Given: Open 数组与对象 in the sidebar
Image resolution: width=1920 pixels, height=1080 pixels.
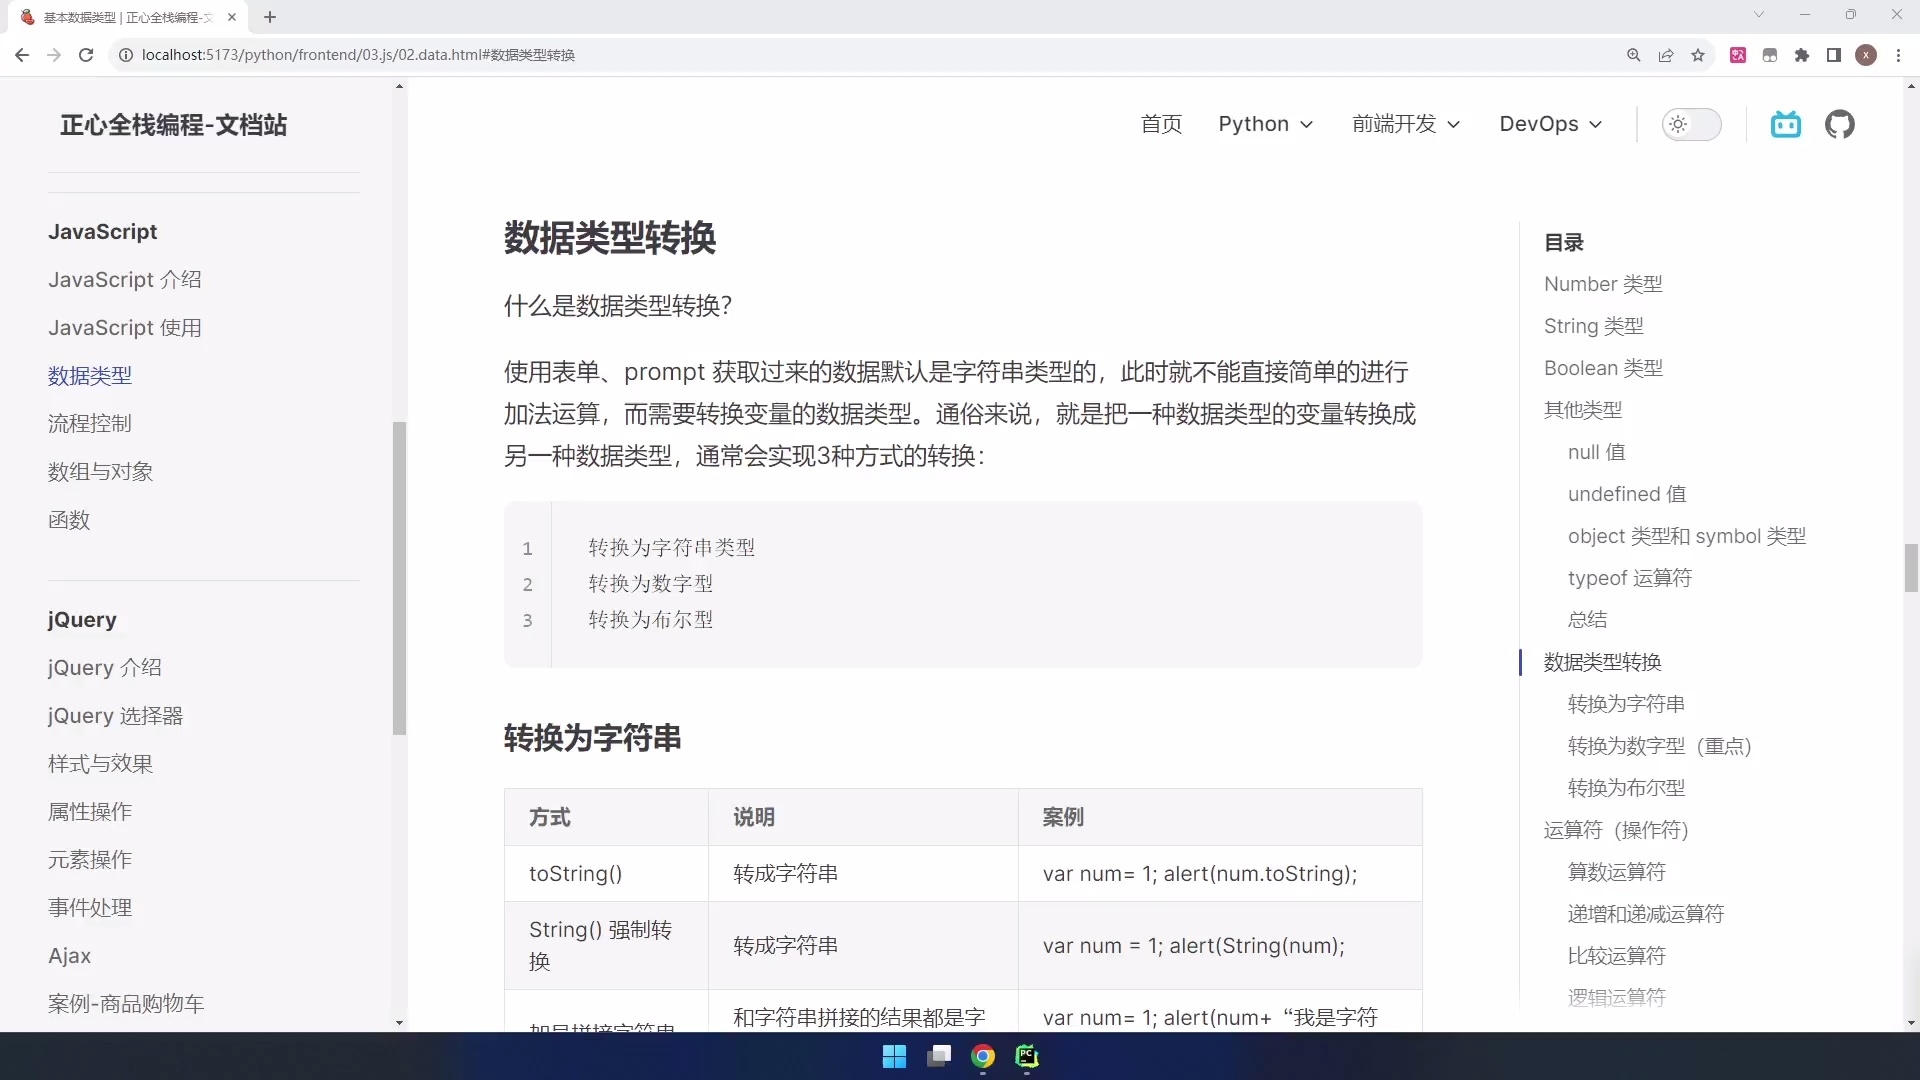Looking at the screenshot, I should [101, 472].
